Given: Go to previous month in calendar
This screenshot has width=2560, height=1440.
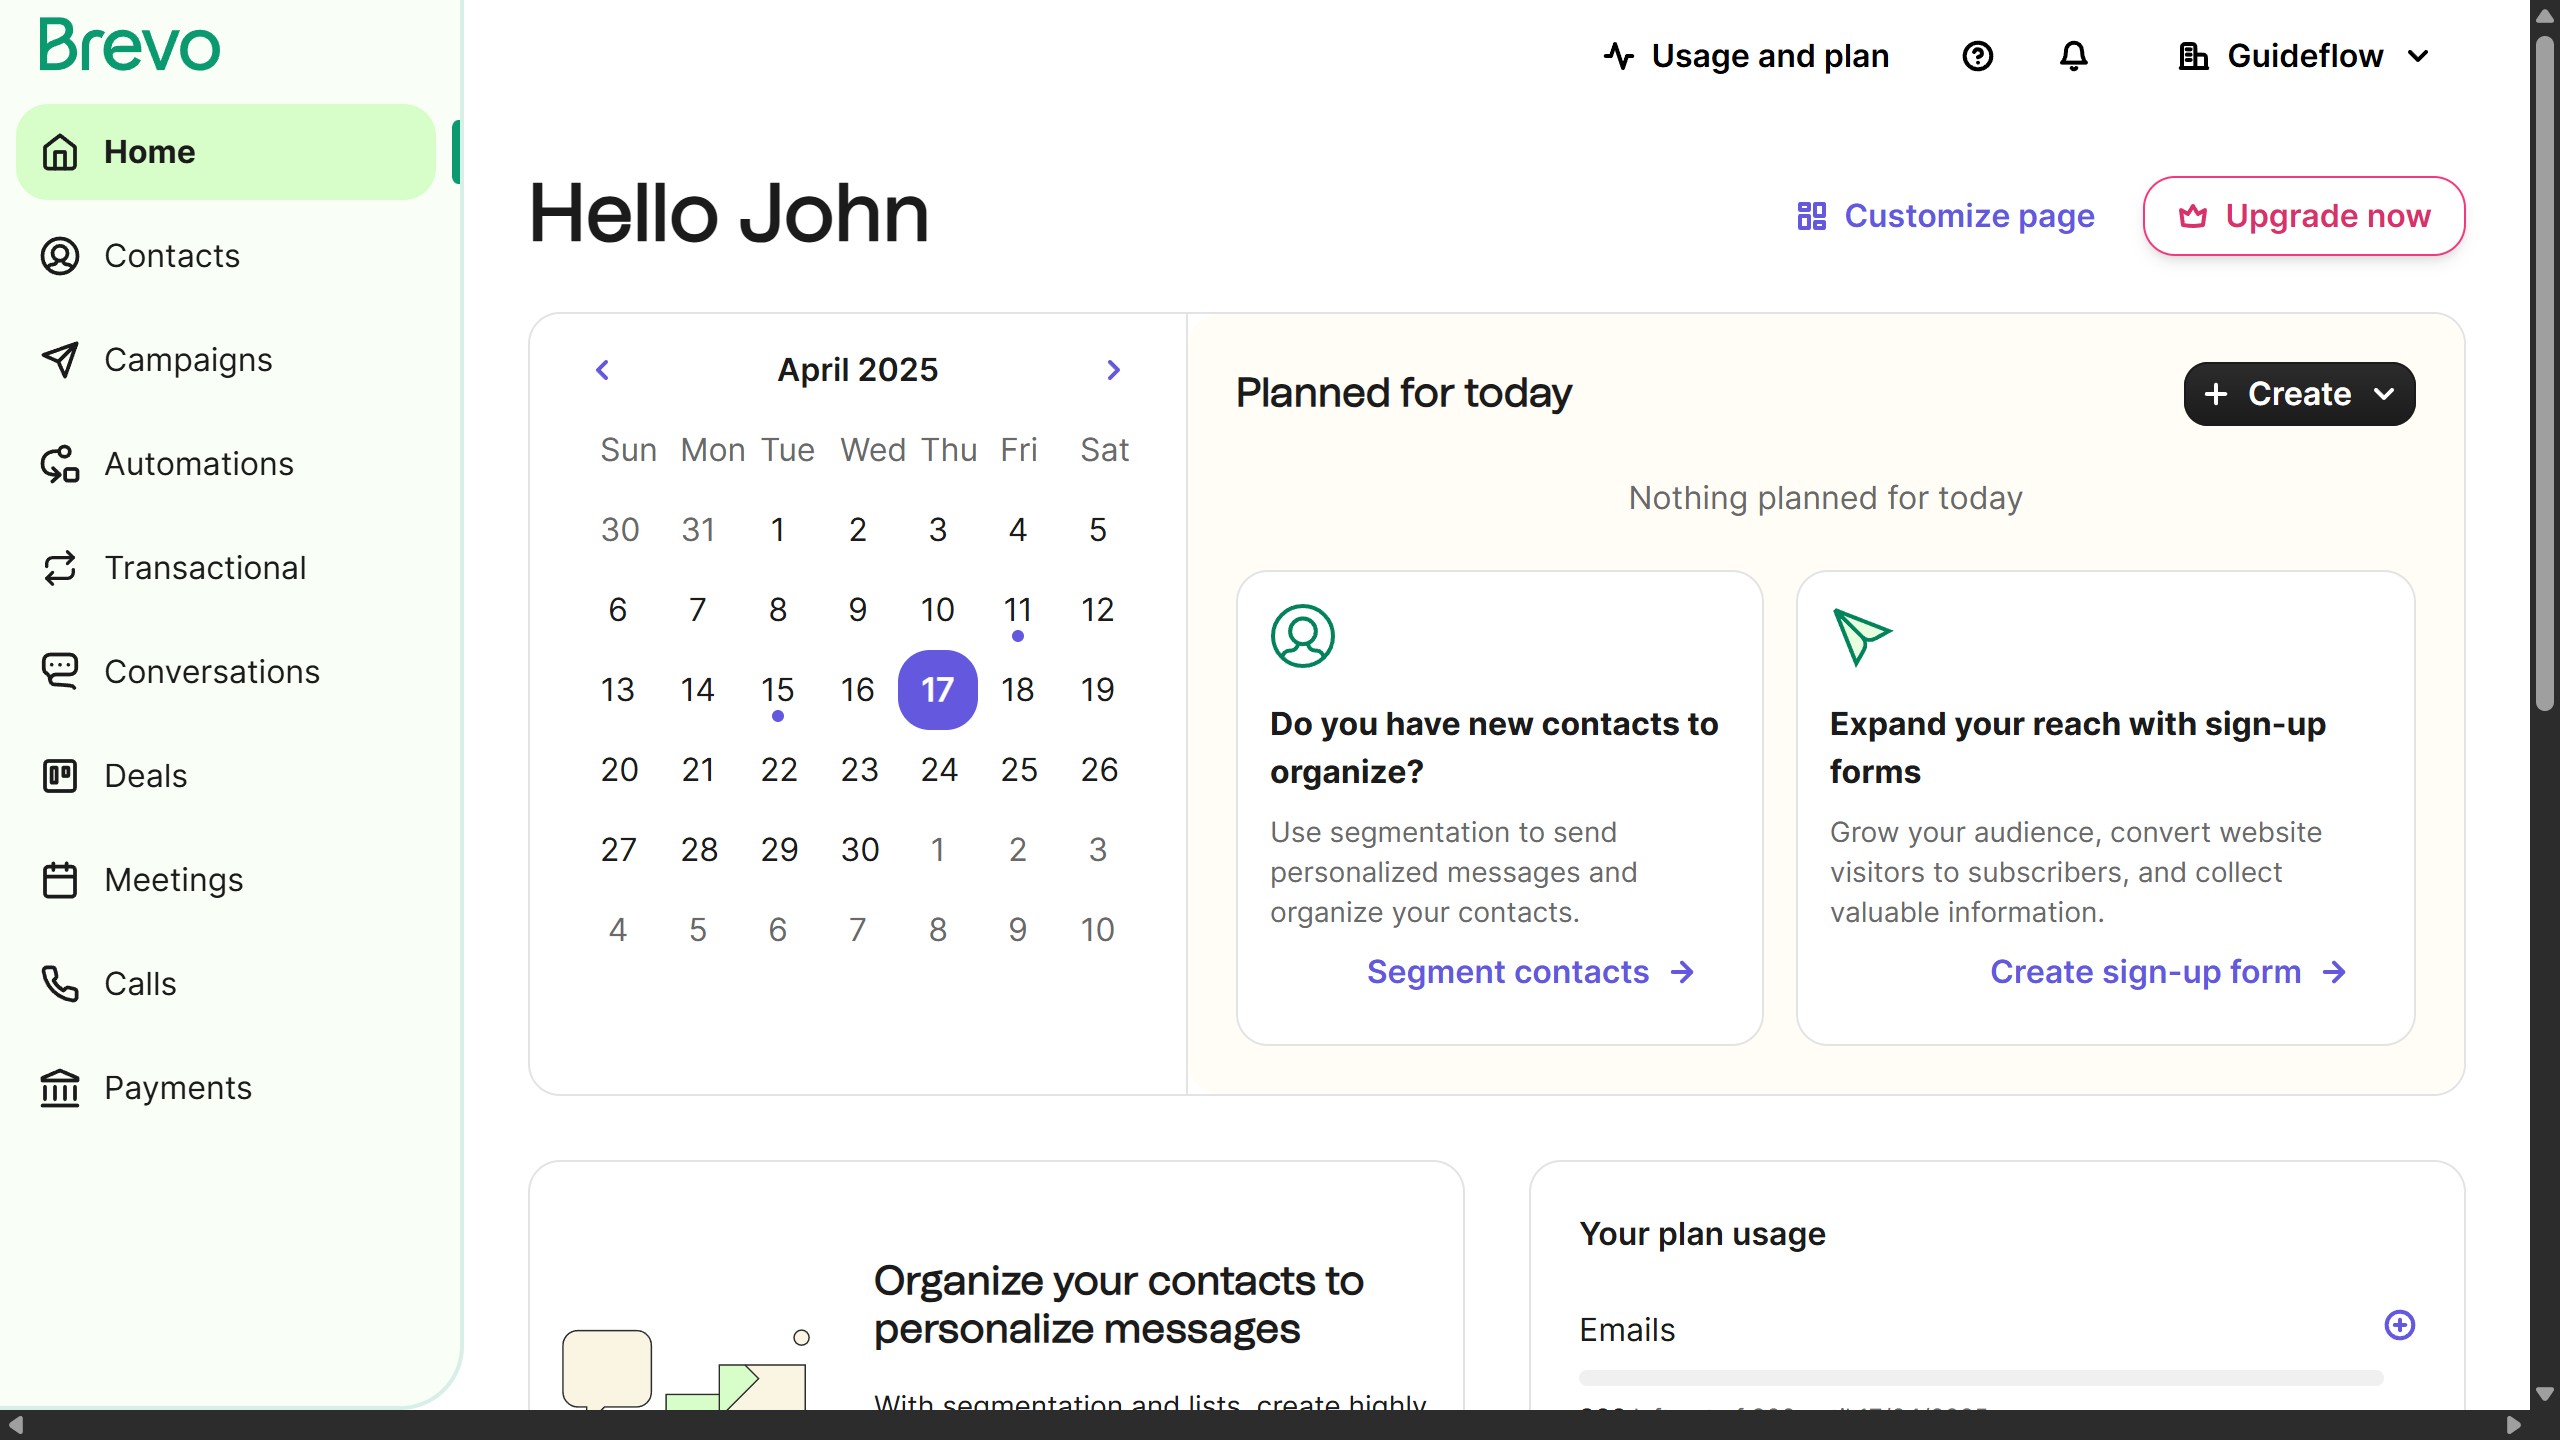Looking at the screenshot, I should [x=602, y=370].
